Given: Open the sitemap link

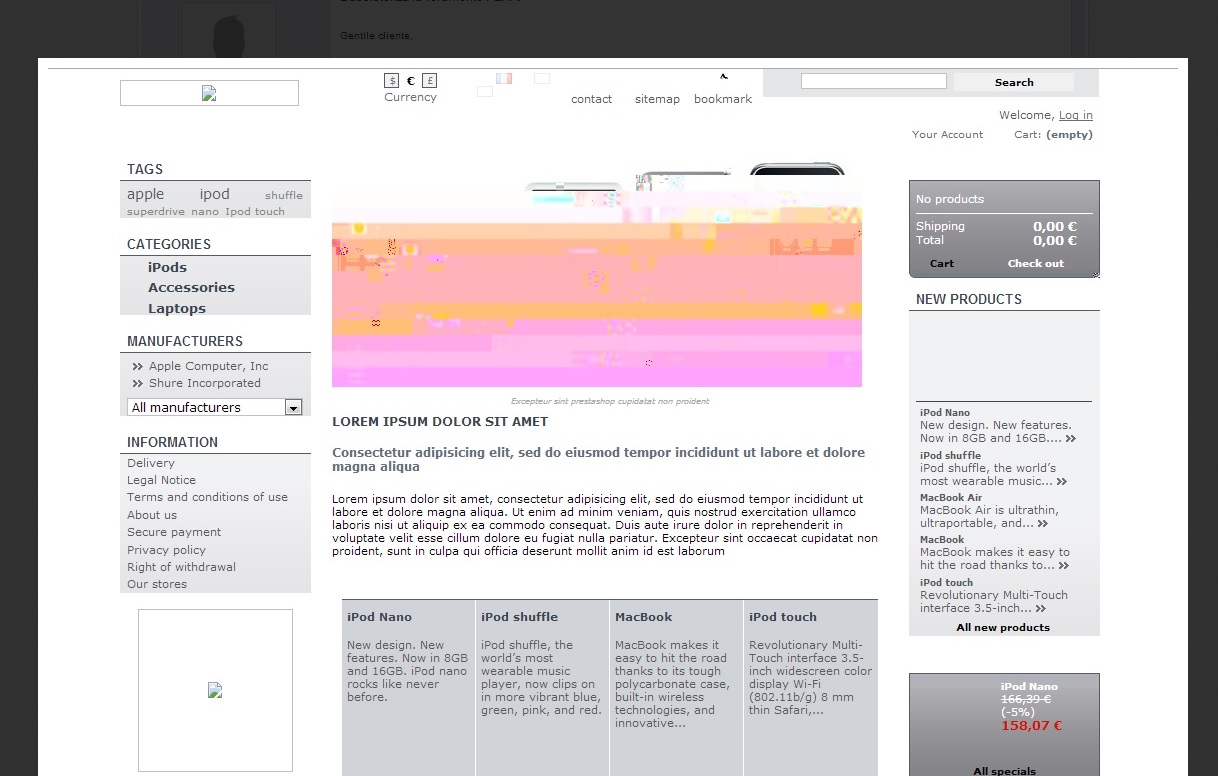Looking at the screenshot, I should click(x=657, y=99).
